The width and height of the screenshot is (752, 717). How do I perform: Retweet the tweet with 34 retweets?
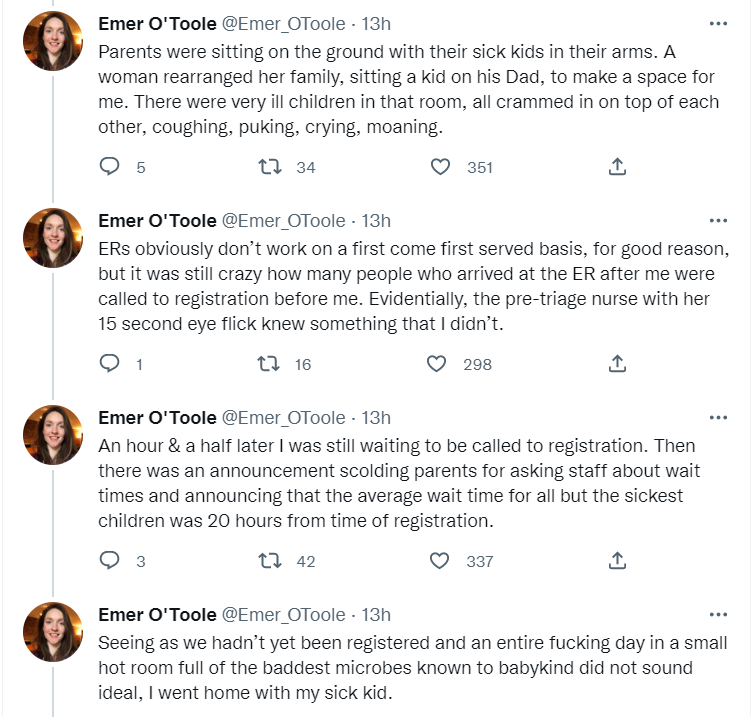click(267, 167)
